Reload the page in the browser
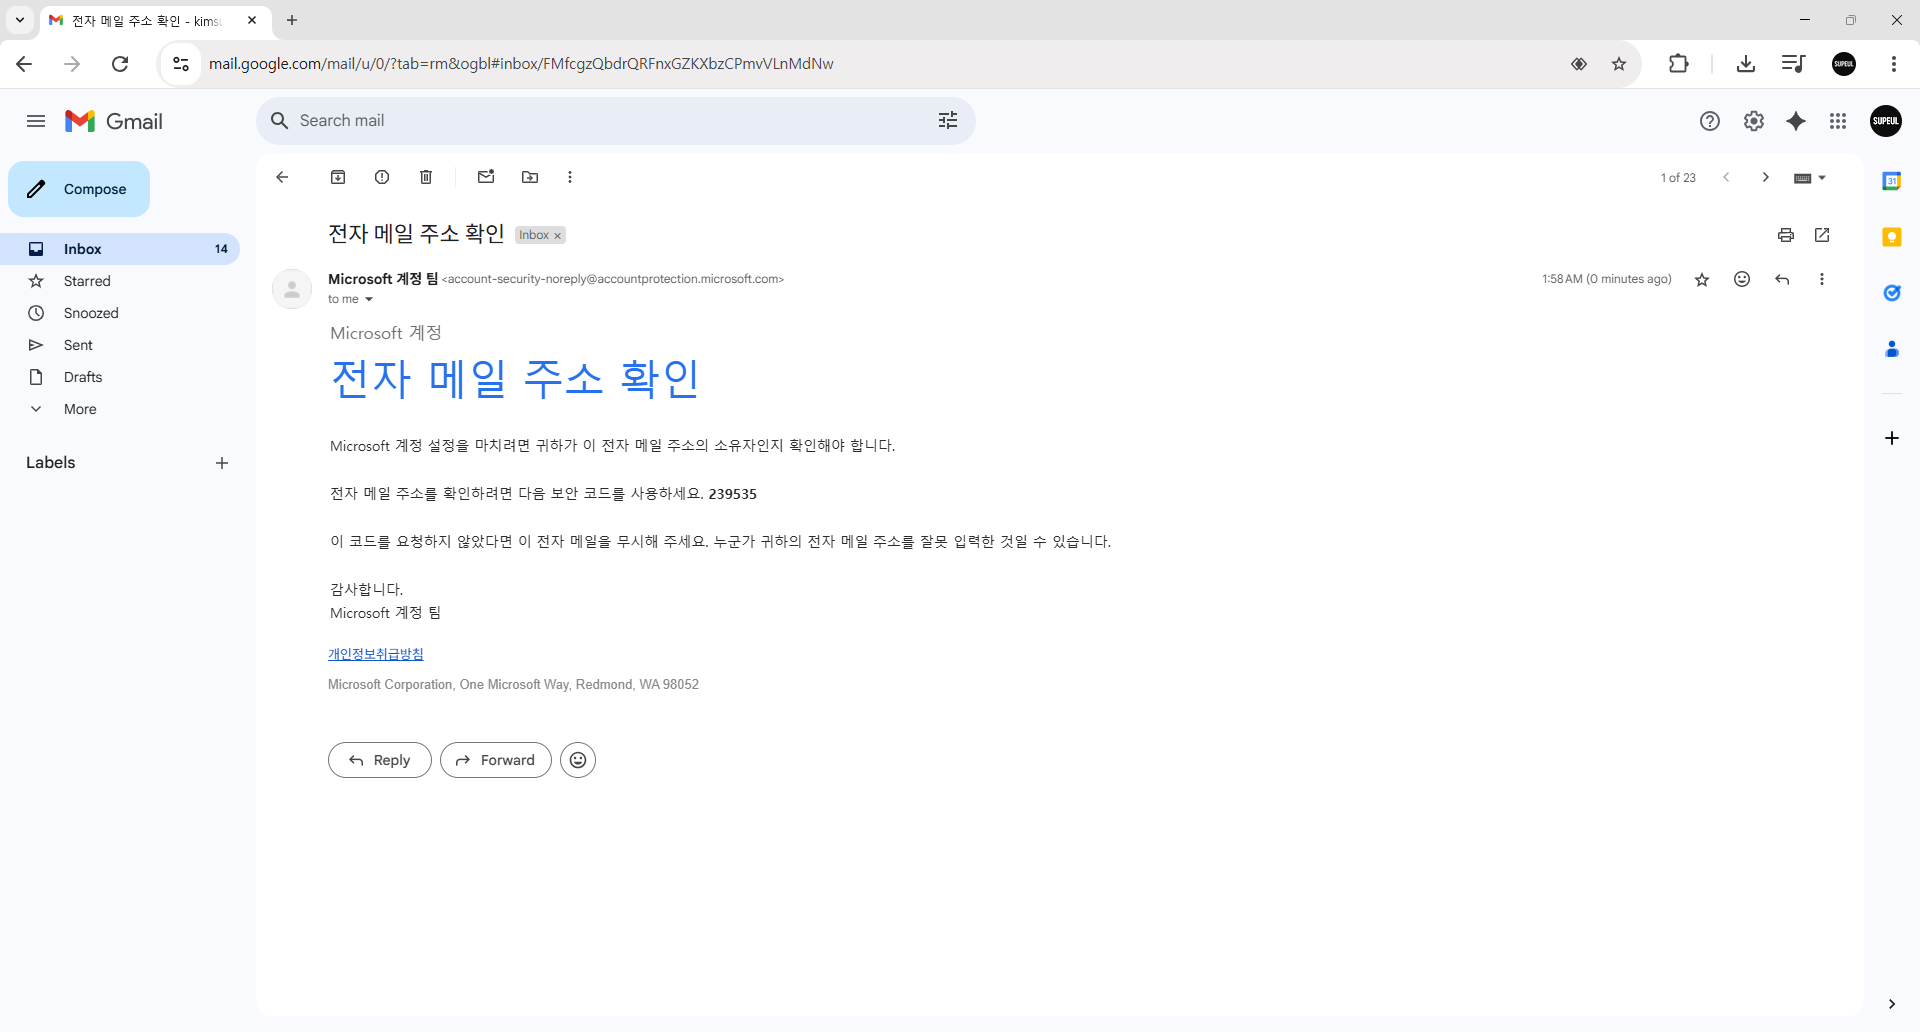This screenshot has height=1032, width=1920. (x=120, y=64)
